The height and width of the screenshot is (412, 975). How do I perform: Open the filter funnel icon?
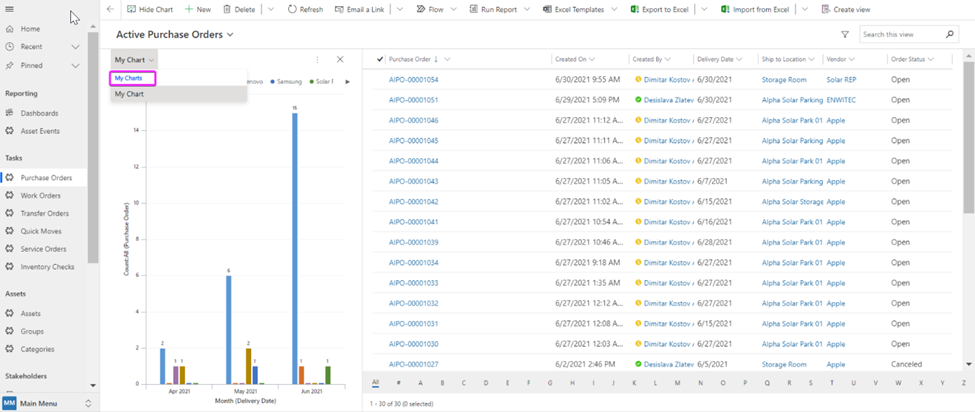(x=845, y=34)
